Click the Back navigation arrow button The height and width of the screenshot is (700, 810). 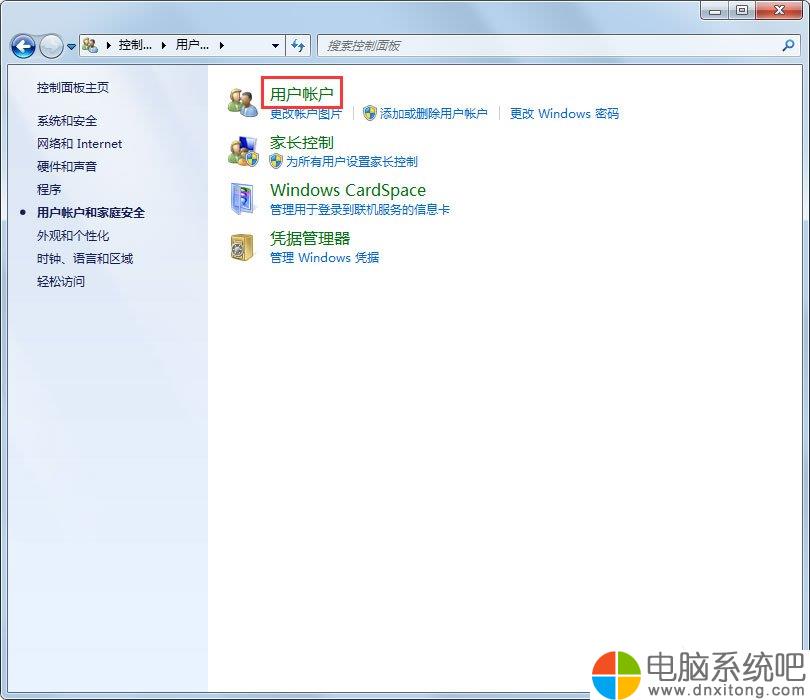click(x=23, y=46)
